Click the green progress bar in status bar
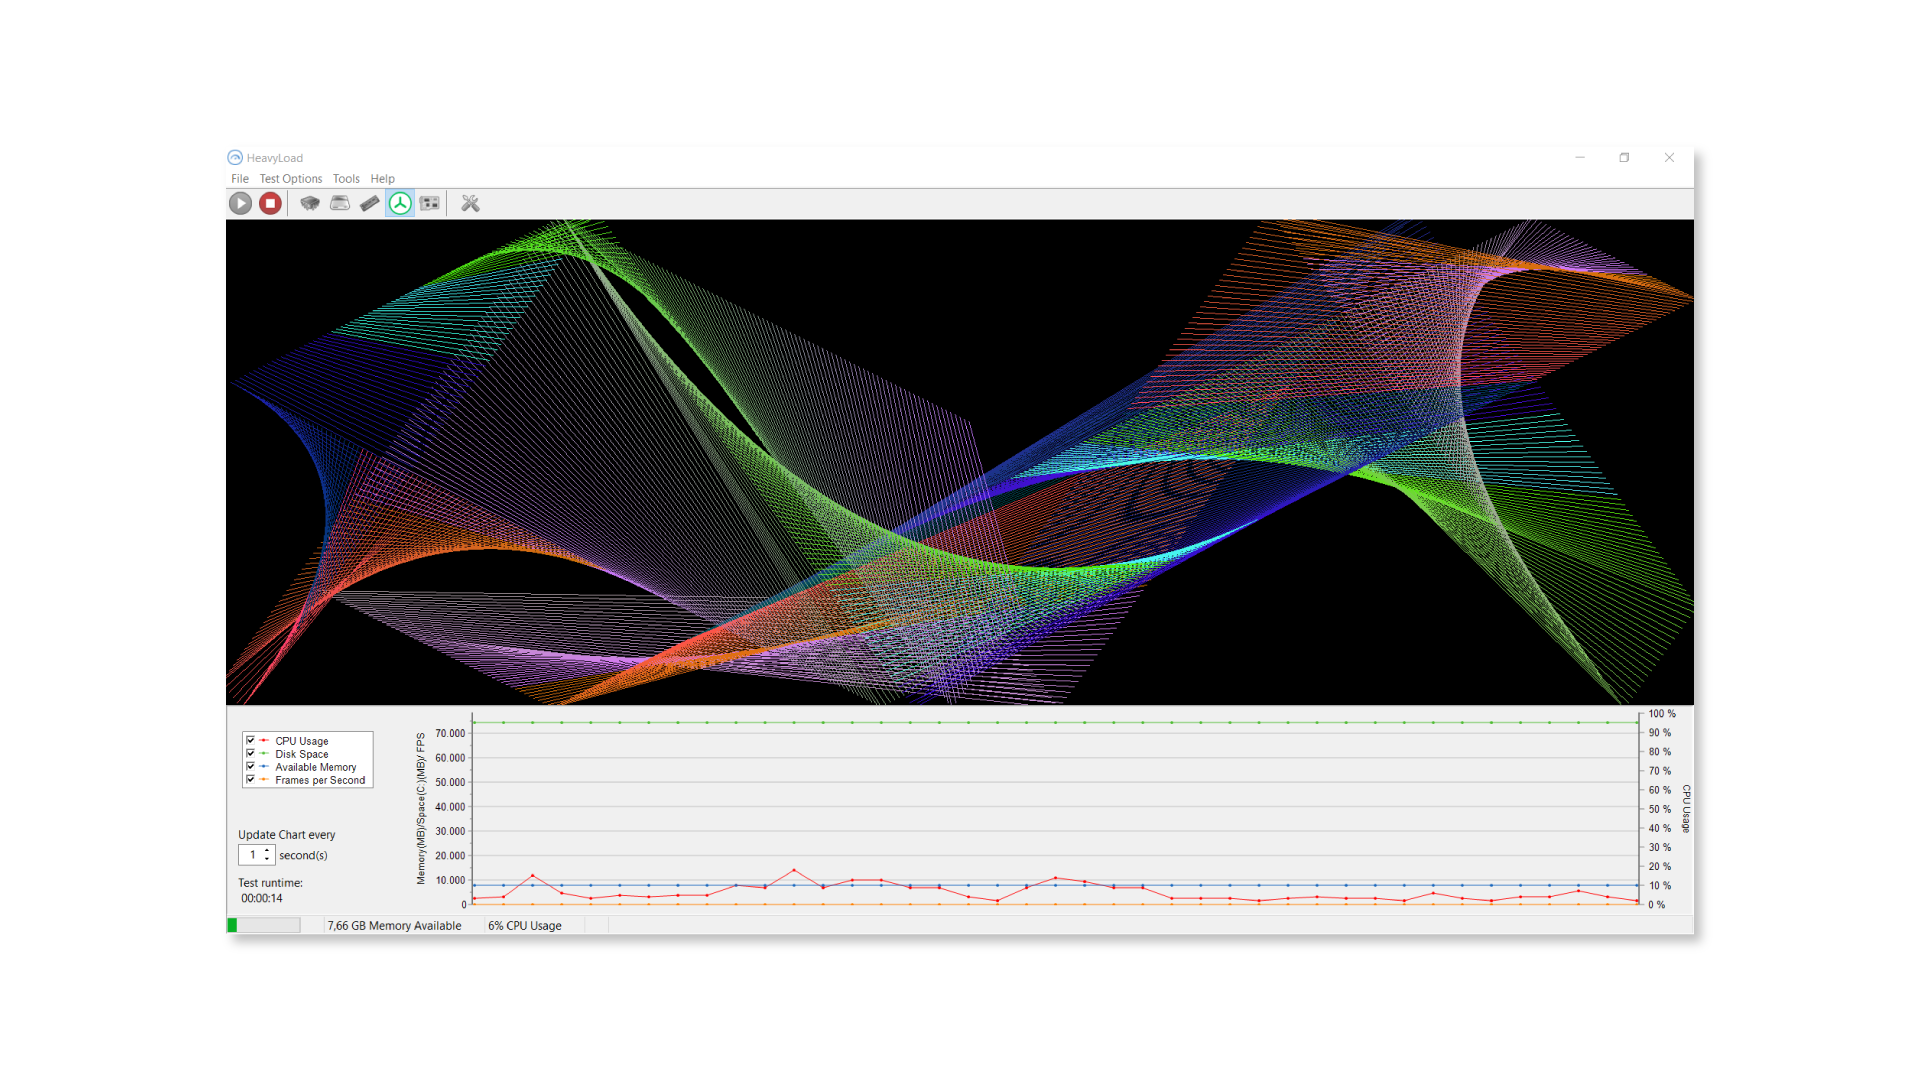This screenshot has height=1080, width=1920. tap(264, 926)
